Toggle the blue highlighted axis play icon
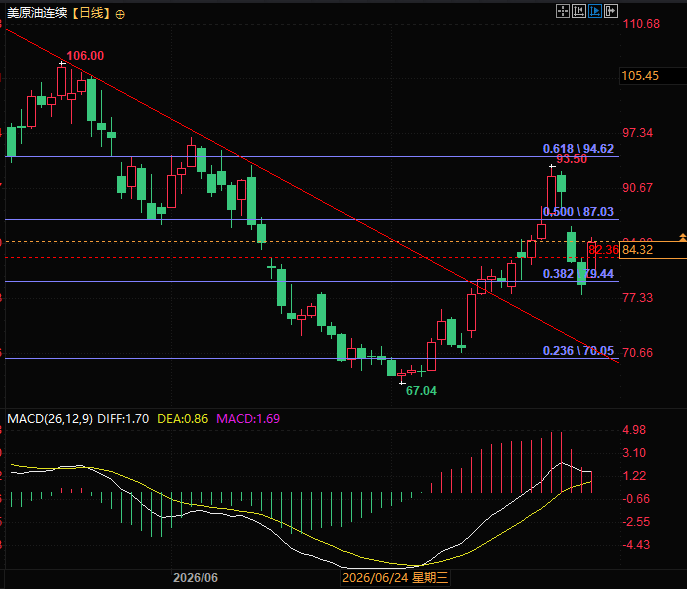Screen dimensions: 687x589 click(x=595, y=11)
